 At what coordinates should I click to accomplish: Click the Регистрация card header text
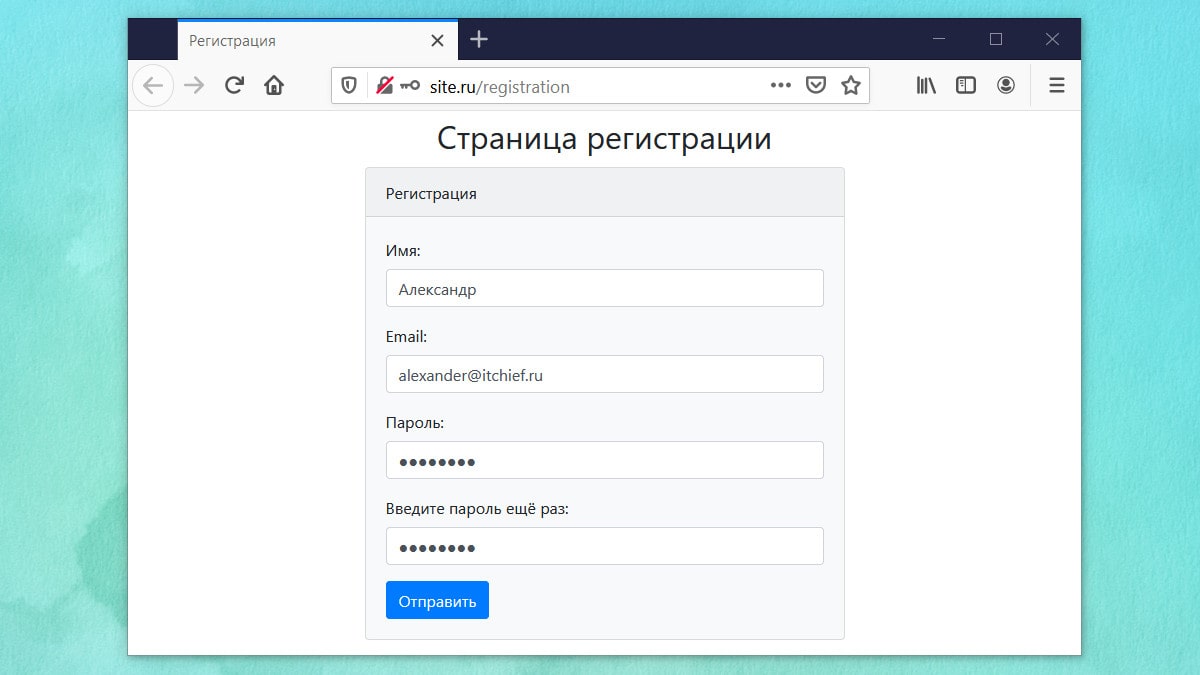pyautogui.click(x=431, y=194)
